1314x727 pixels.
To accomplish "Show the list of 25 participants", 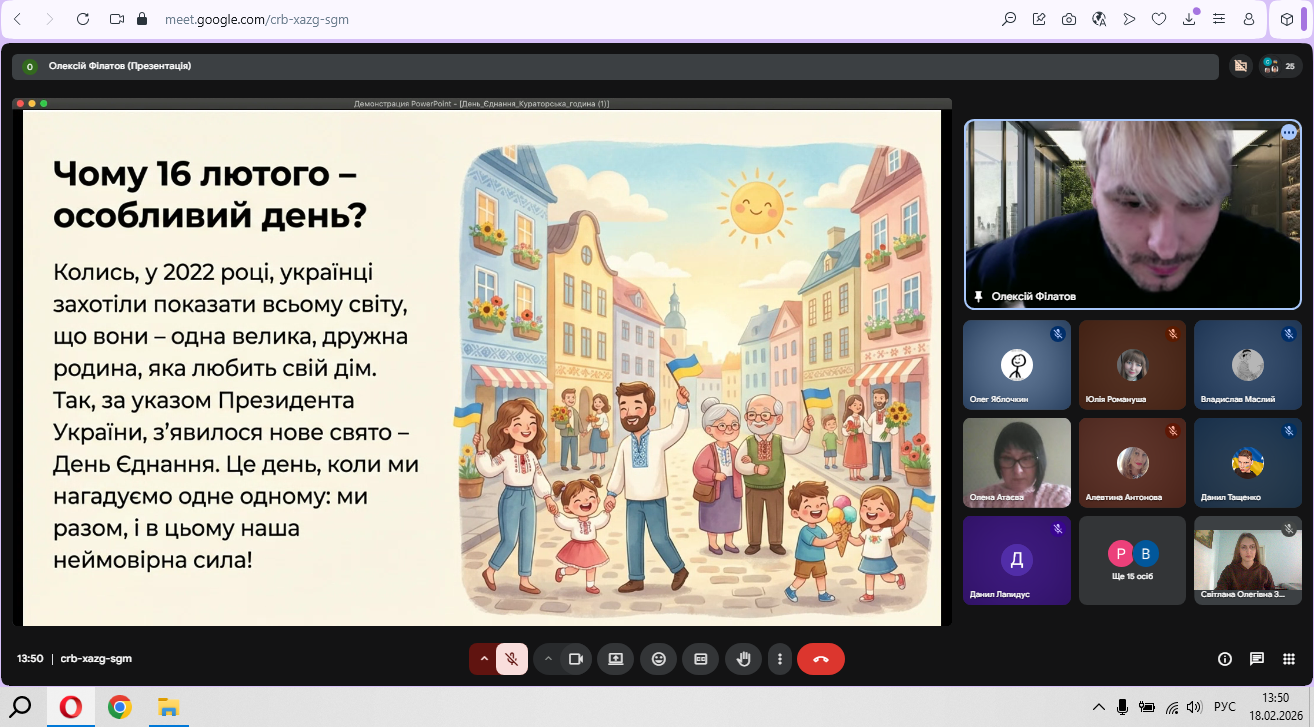I will coord(1281,66).
